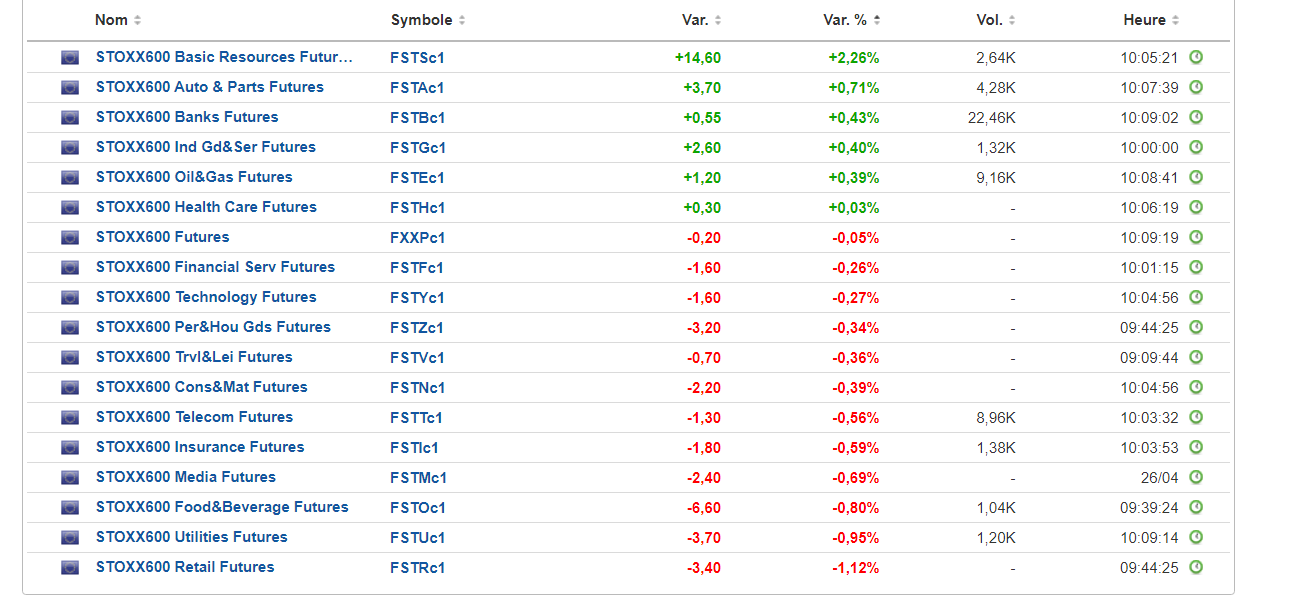Image resolution: width=1305 pixels, height=602 pixels.
Task: Open the STOXX600 Food&Beverage Futures link
Action: [x=222, y=507]
